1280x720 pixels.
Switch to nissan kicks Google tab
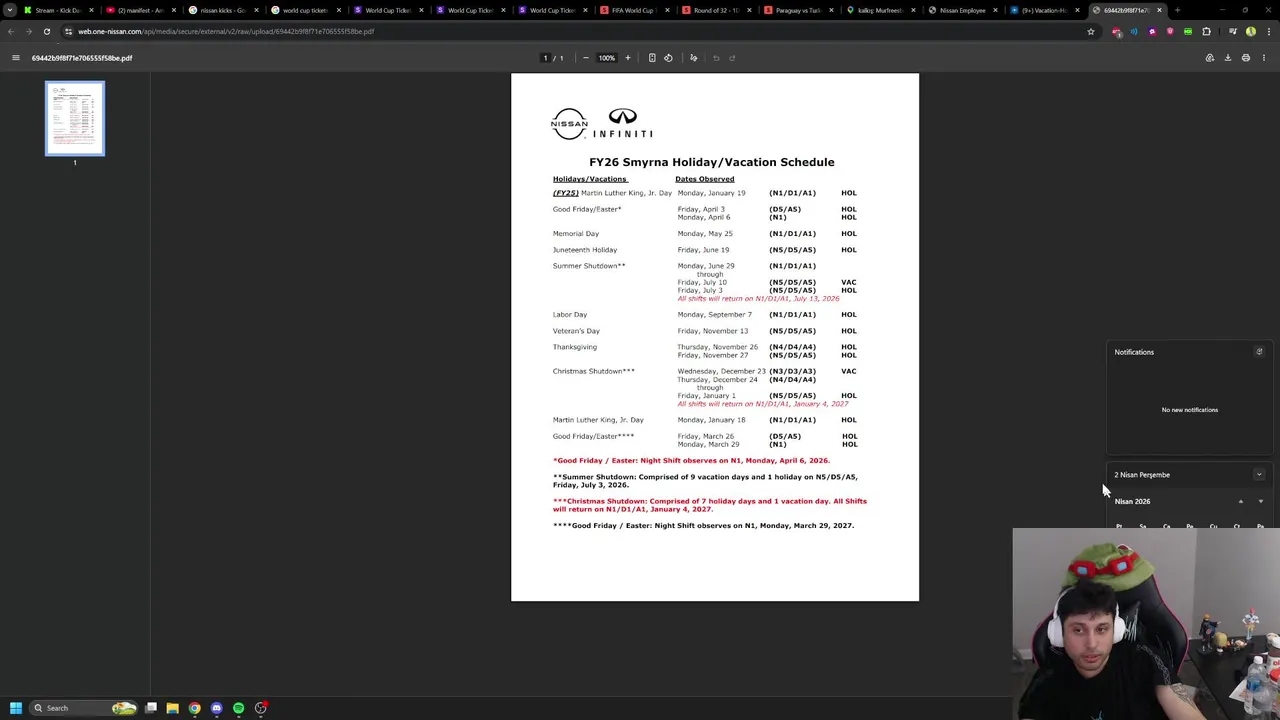pyautogui.click(x=222, y=10)
